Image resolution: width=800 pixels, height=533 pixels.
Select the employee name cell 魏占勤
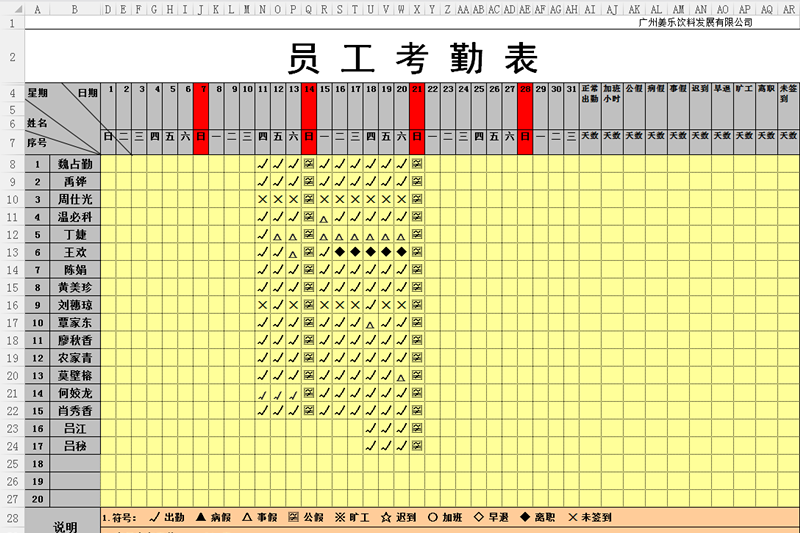click(x=75, y=164)
